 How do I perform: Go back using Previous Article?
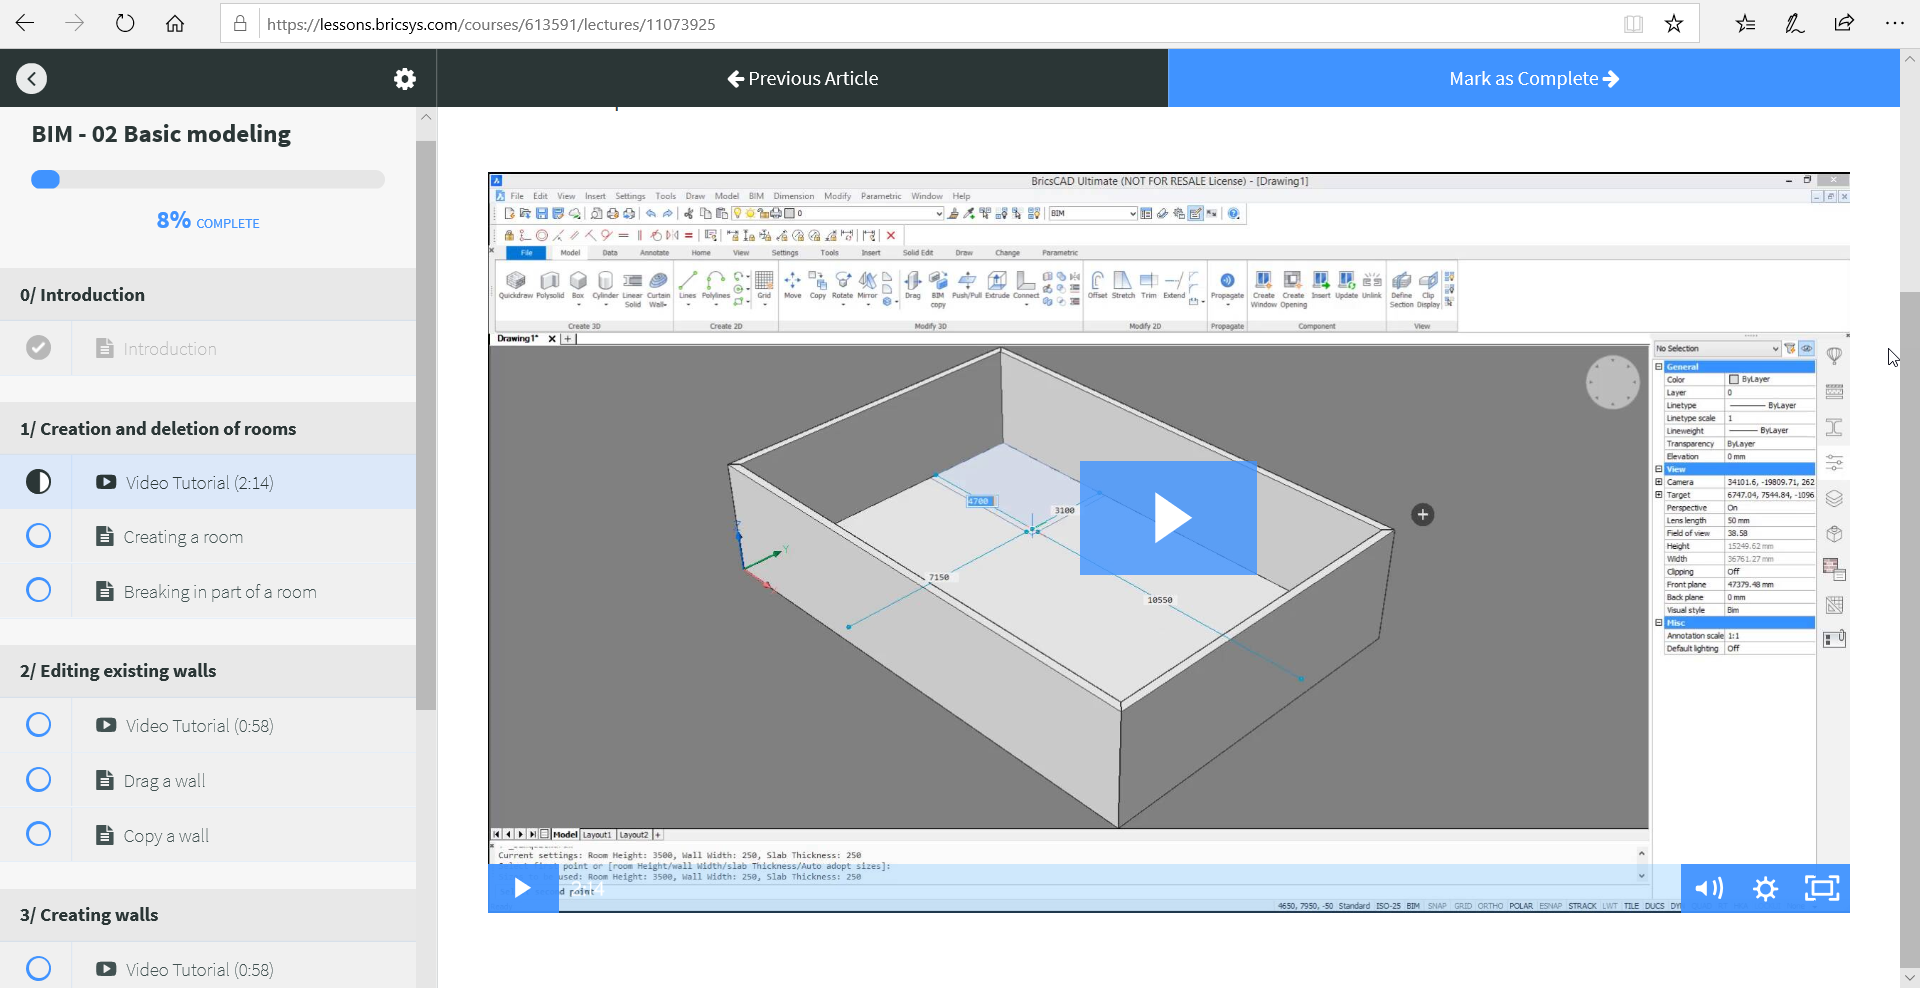click(803, 78)
